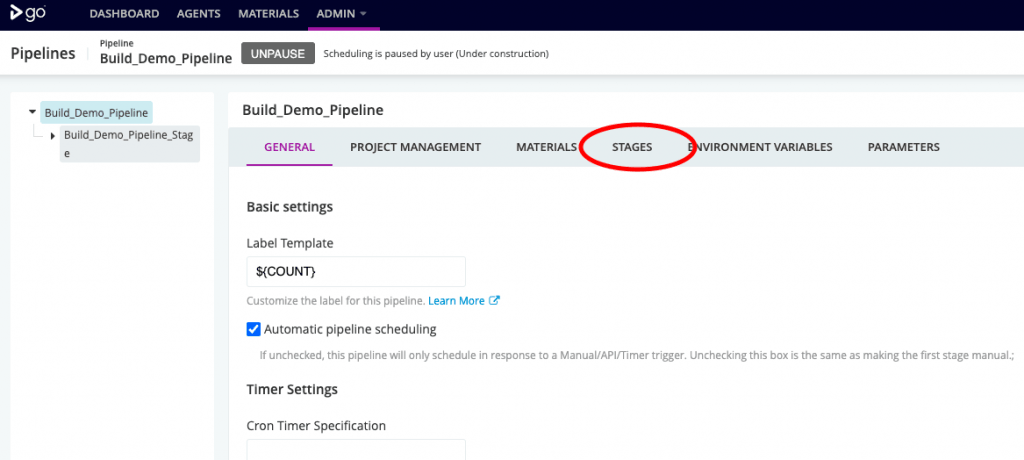Image resolution: width=1024 pixels, height=460 pixels.
Task: Click the Label Template input field
Action: click(356, 271)
